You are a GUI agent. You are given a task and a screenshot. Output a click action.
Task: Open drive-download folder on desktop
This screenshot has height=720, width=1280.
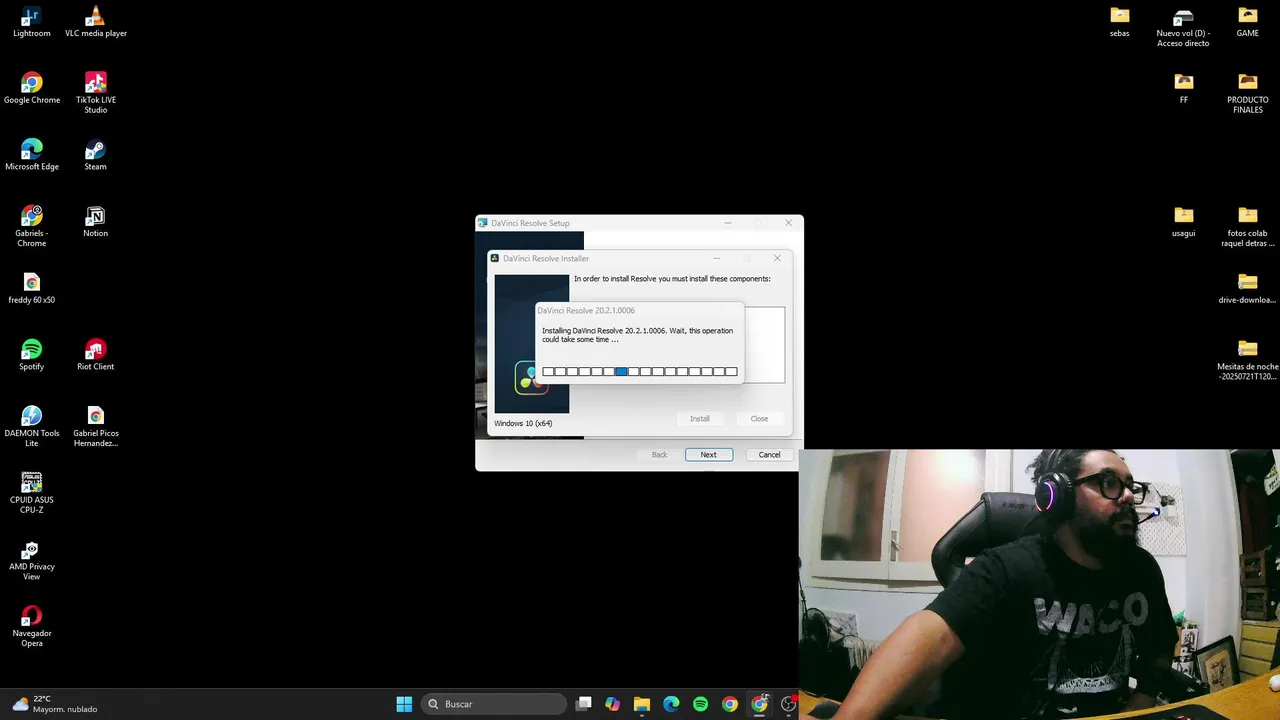click(1247, 289)
